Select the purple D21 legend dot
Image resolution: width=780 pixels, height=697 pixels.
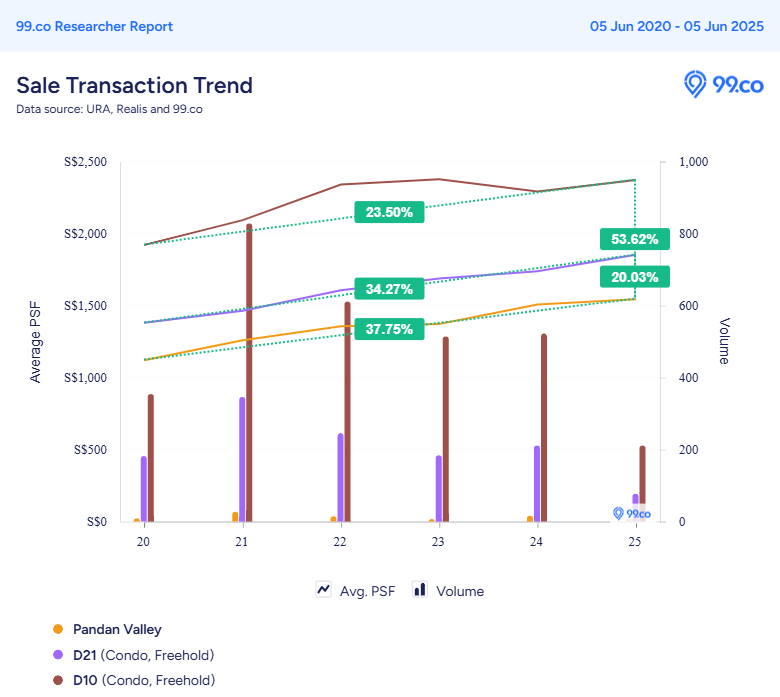pos(58,655)
